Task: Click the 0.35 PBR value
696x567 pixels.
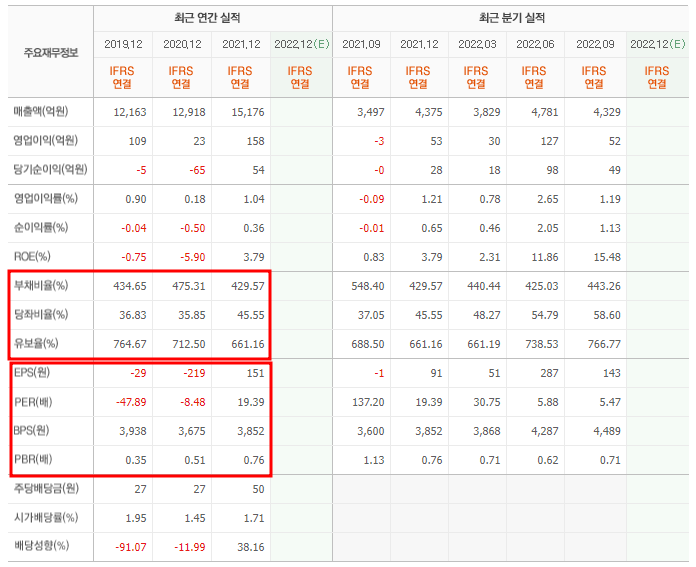Action: 136,460
